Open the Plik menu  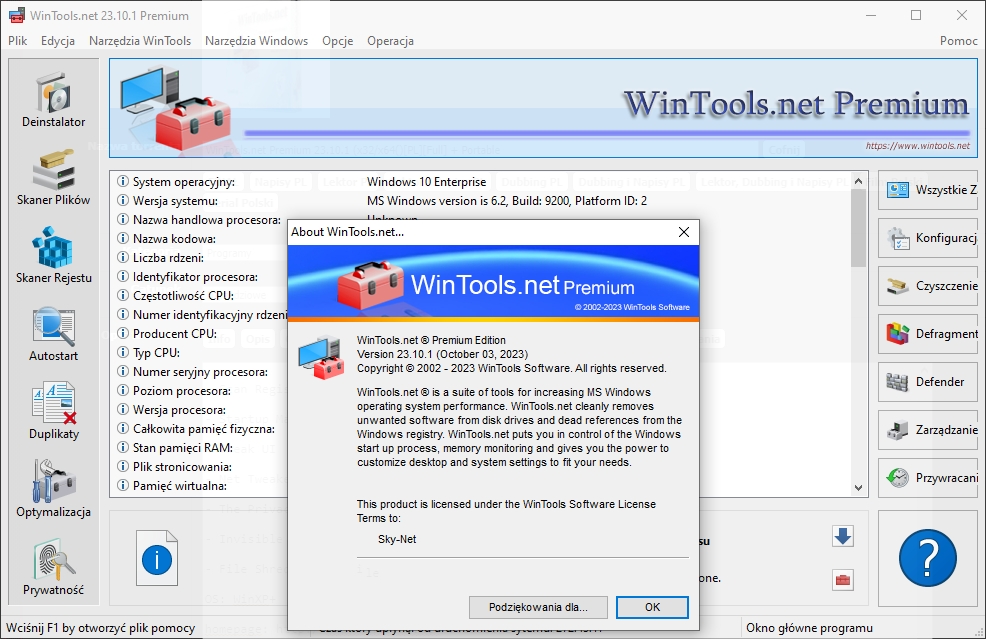18,41
